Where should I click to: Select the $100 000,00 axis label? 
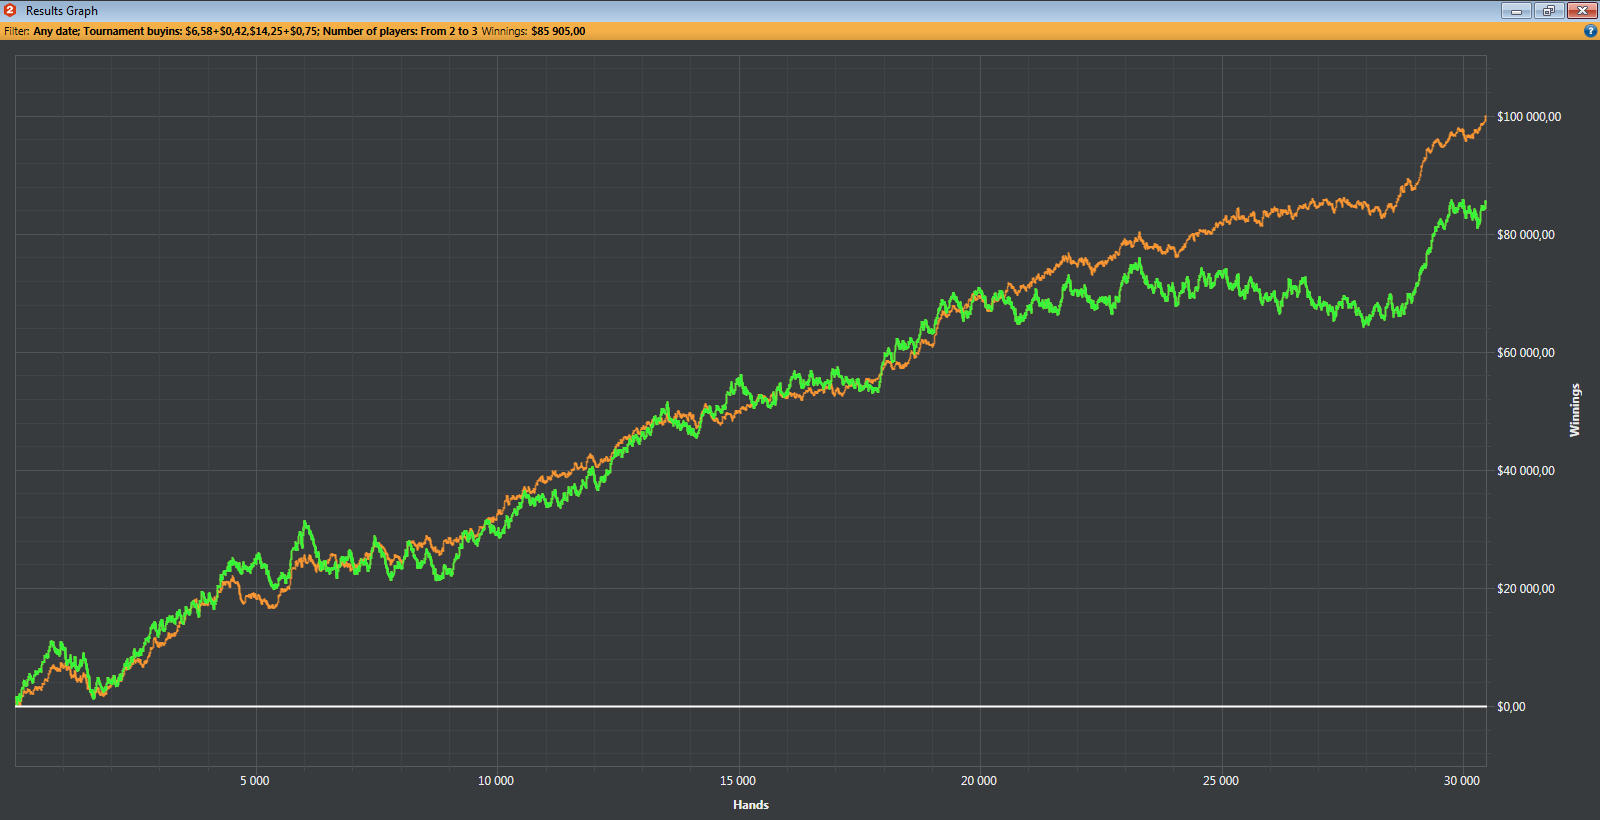click(1528, 117)
